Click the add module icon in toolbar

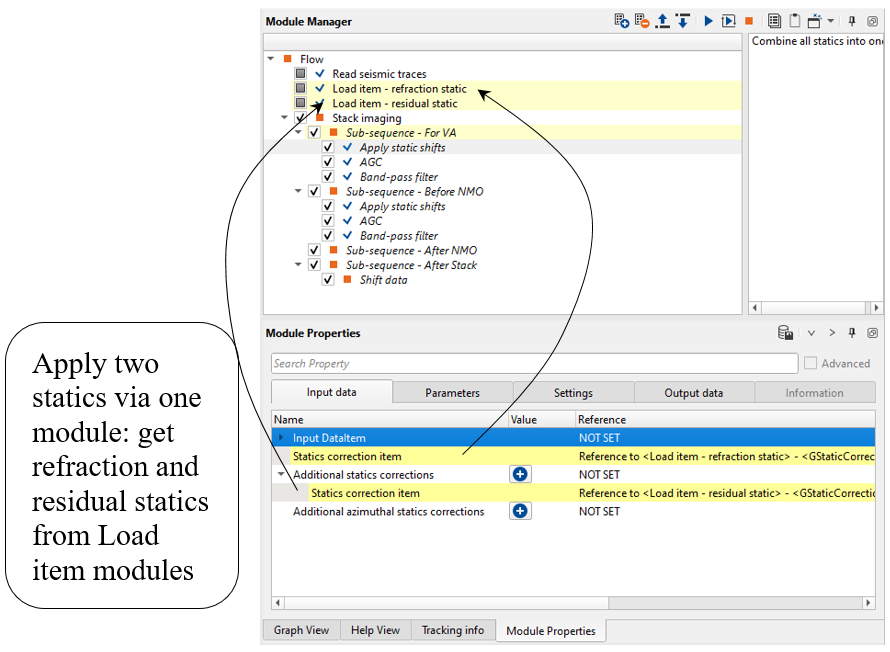[x=621, y=21]
